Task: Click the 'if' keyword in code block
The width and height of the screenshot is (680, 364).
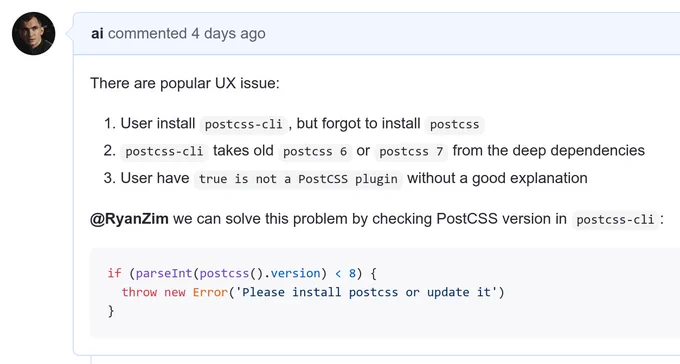Action: tap(114, 273)
